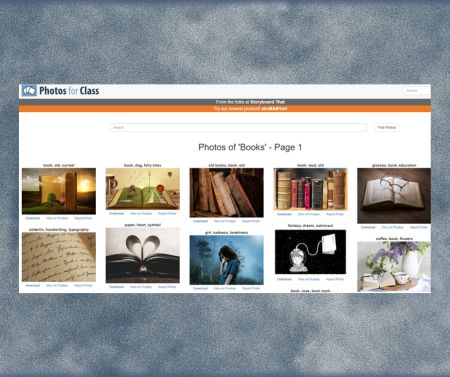Open the Storyboard That link in gray banner

267,102
